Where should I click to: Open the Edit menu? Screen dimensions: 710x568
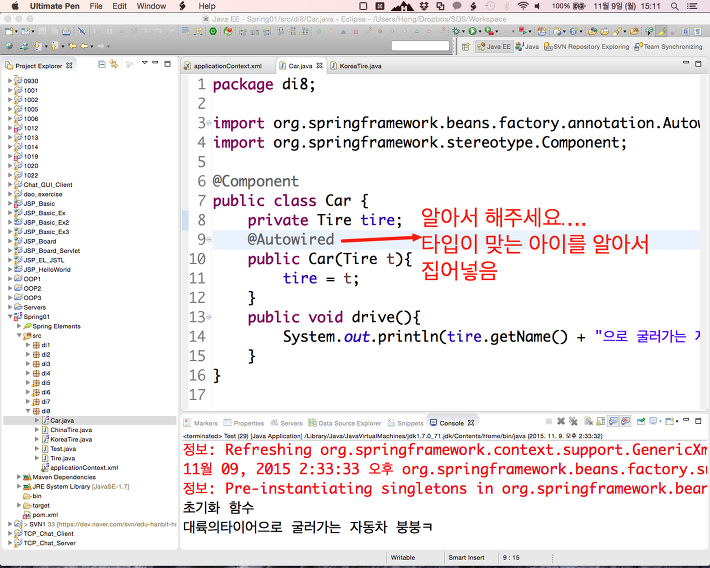(120, 6)
